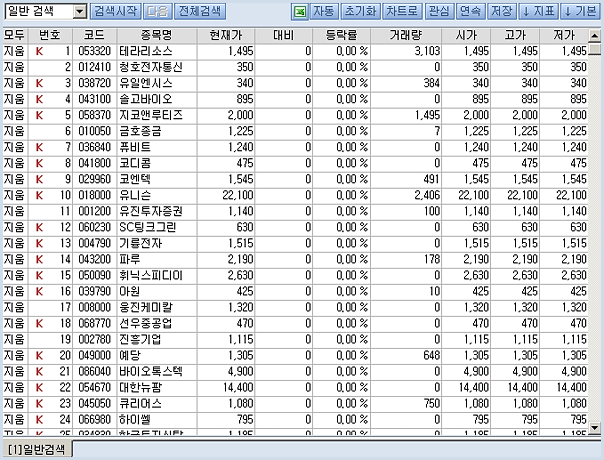Click the Excel export icon
Viewport: 604px width, 460px height.
click(x=300, y=12)
